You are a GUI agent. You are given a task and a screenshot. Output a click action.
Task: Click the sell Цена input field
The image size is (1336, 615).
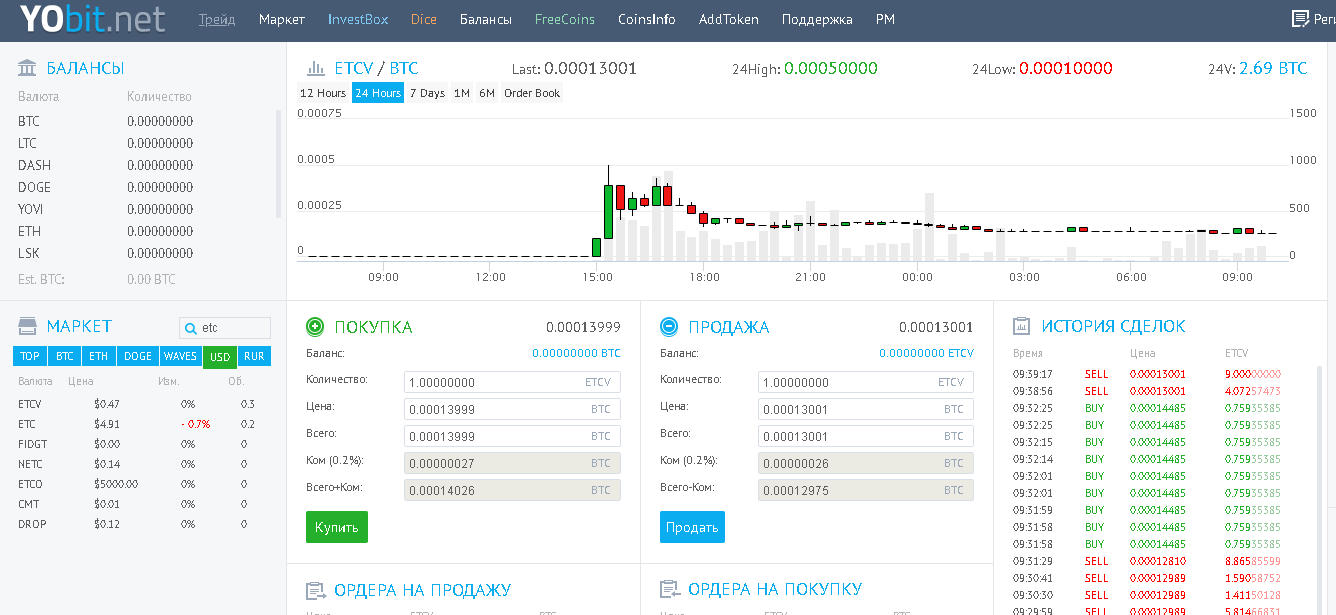coord(866,409)
